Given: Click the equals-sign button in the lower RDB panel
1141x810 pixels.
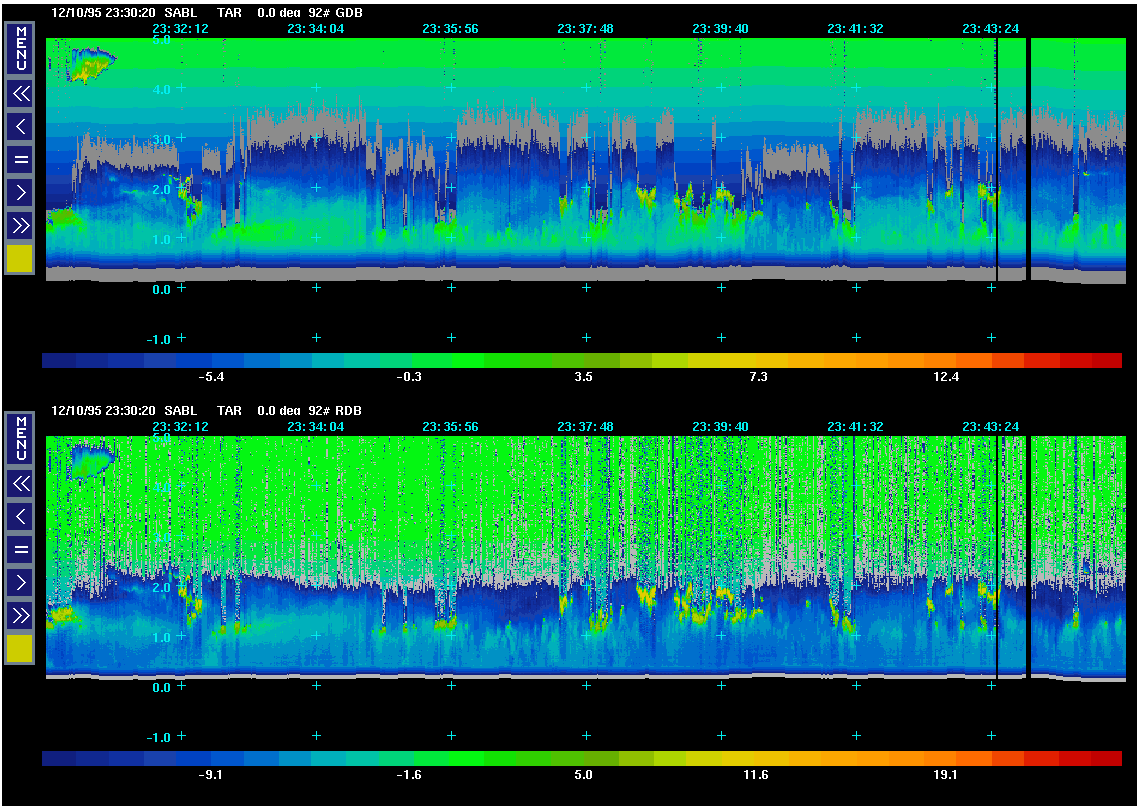Looking at the screenshot, I should pos(21,549).
